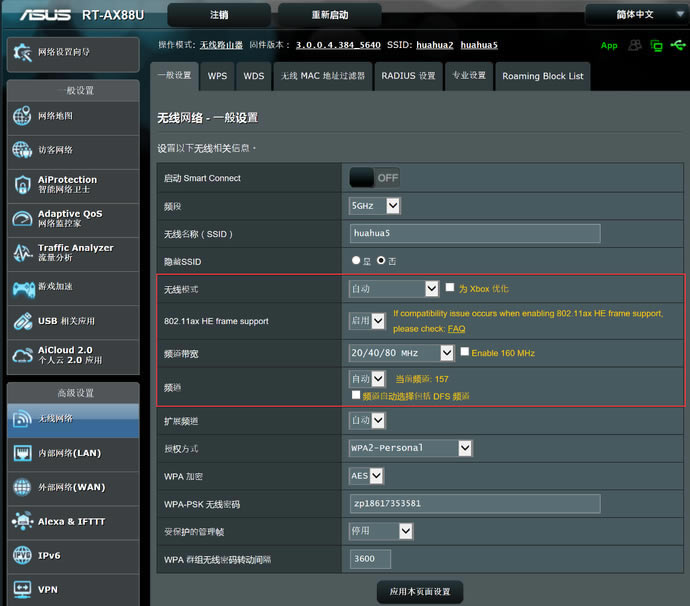
Task: Switch to the WPS tab
Action: point(217,76)
